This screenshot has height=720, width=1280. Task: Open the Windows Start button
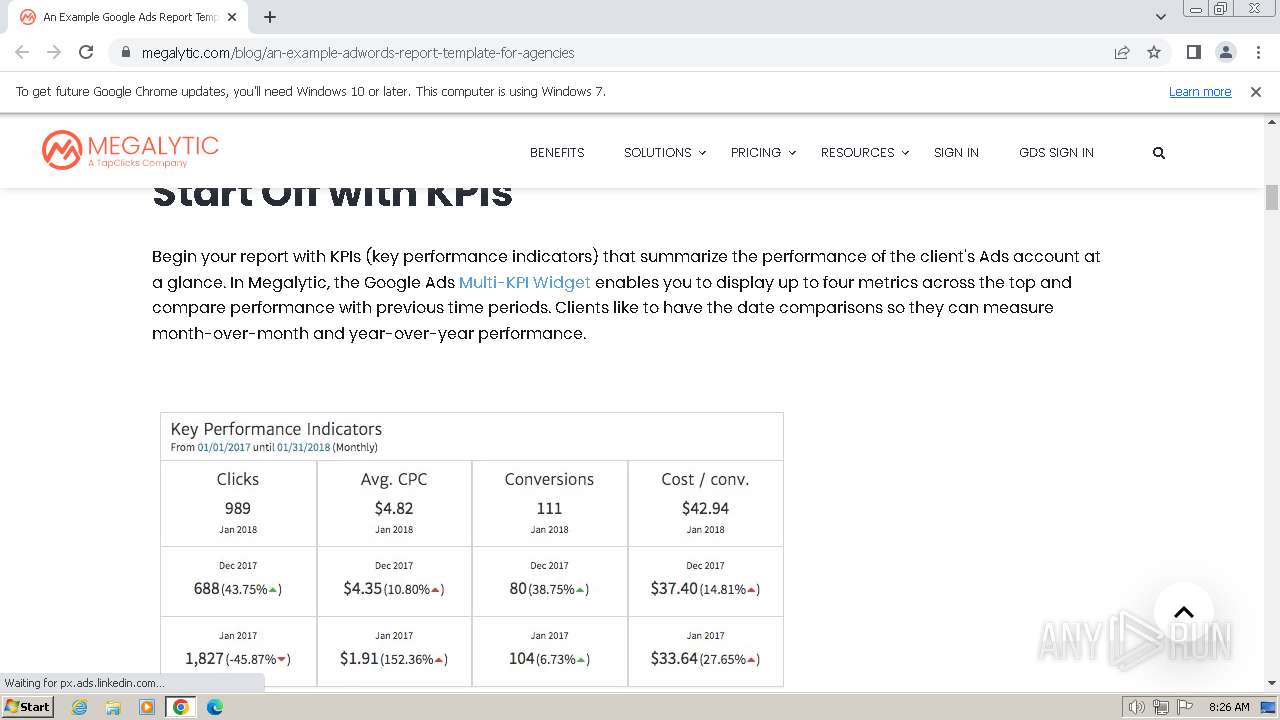27,706
